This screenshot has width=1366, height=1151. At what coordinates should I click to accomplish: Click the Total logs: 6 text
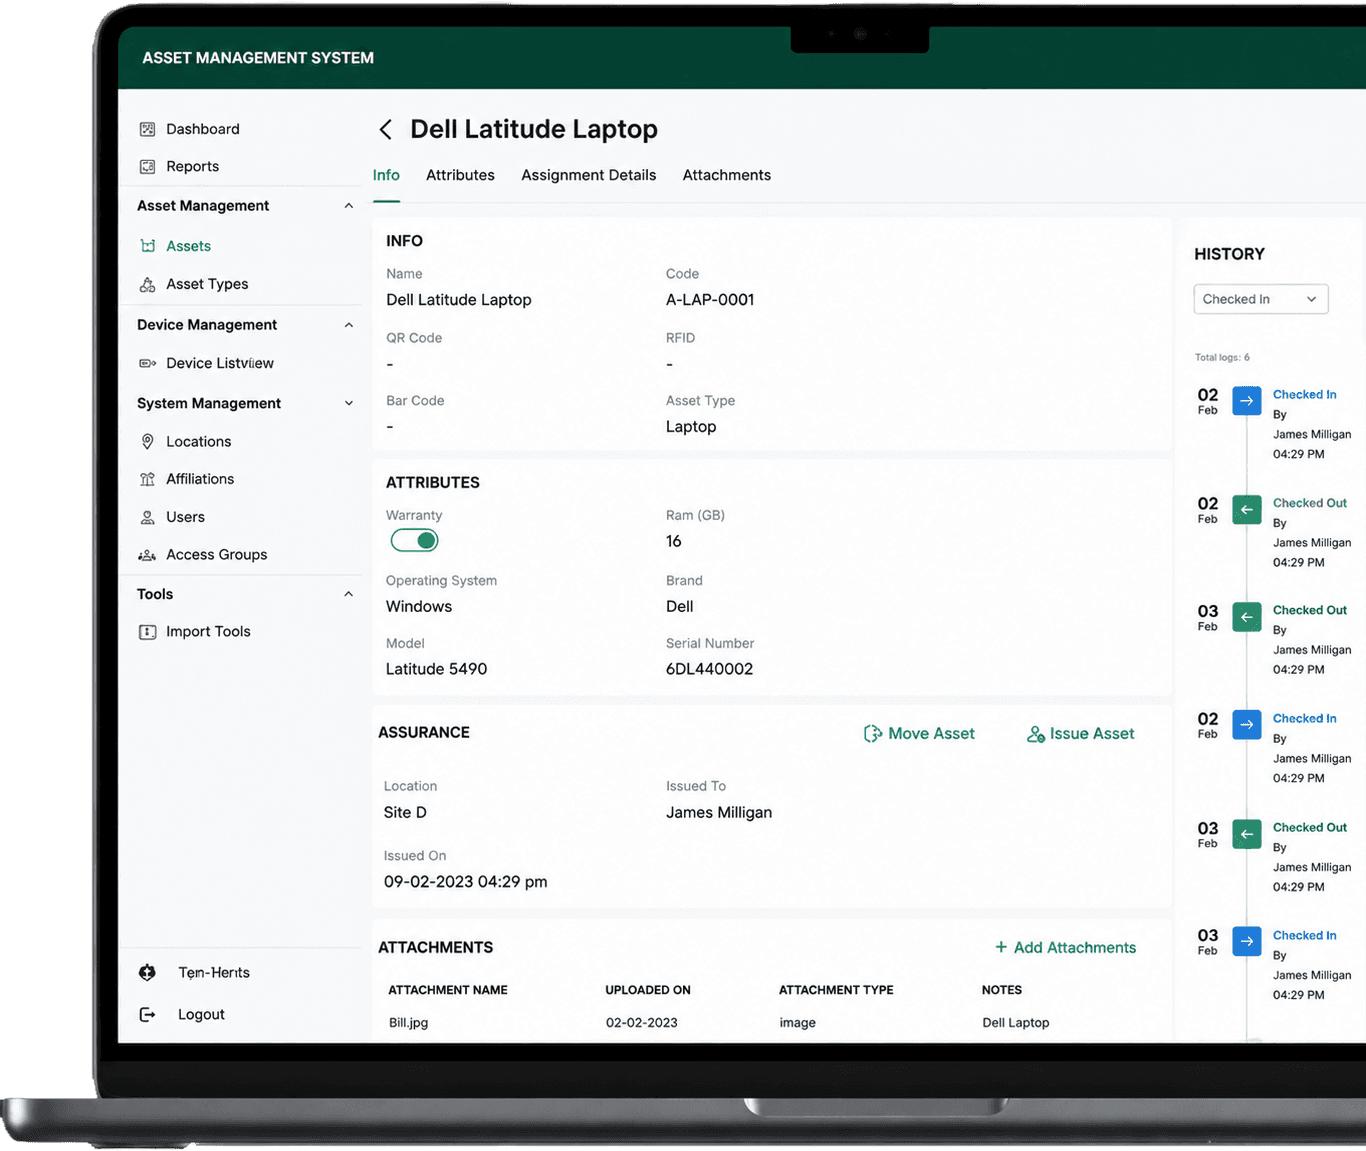pos(1222,357)
